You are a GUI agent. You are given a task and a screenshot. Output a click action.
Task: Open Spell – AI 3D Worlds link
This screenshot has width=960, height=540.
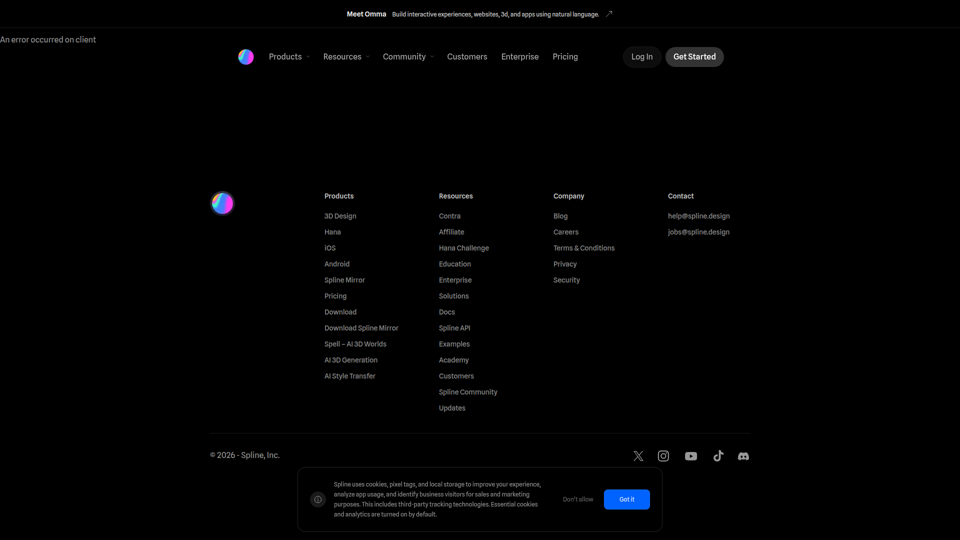click(x=355, y=344)
